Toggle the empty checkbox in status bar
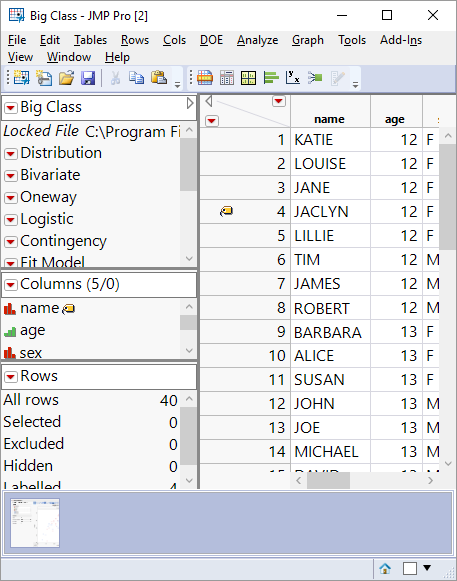 coord(410,568)
